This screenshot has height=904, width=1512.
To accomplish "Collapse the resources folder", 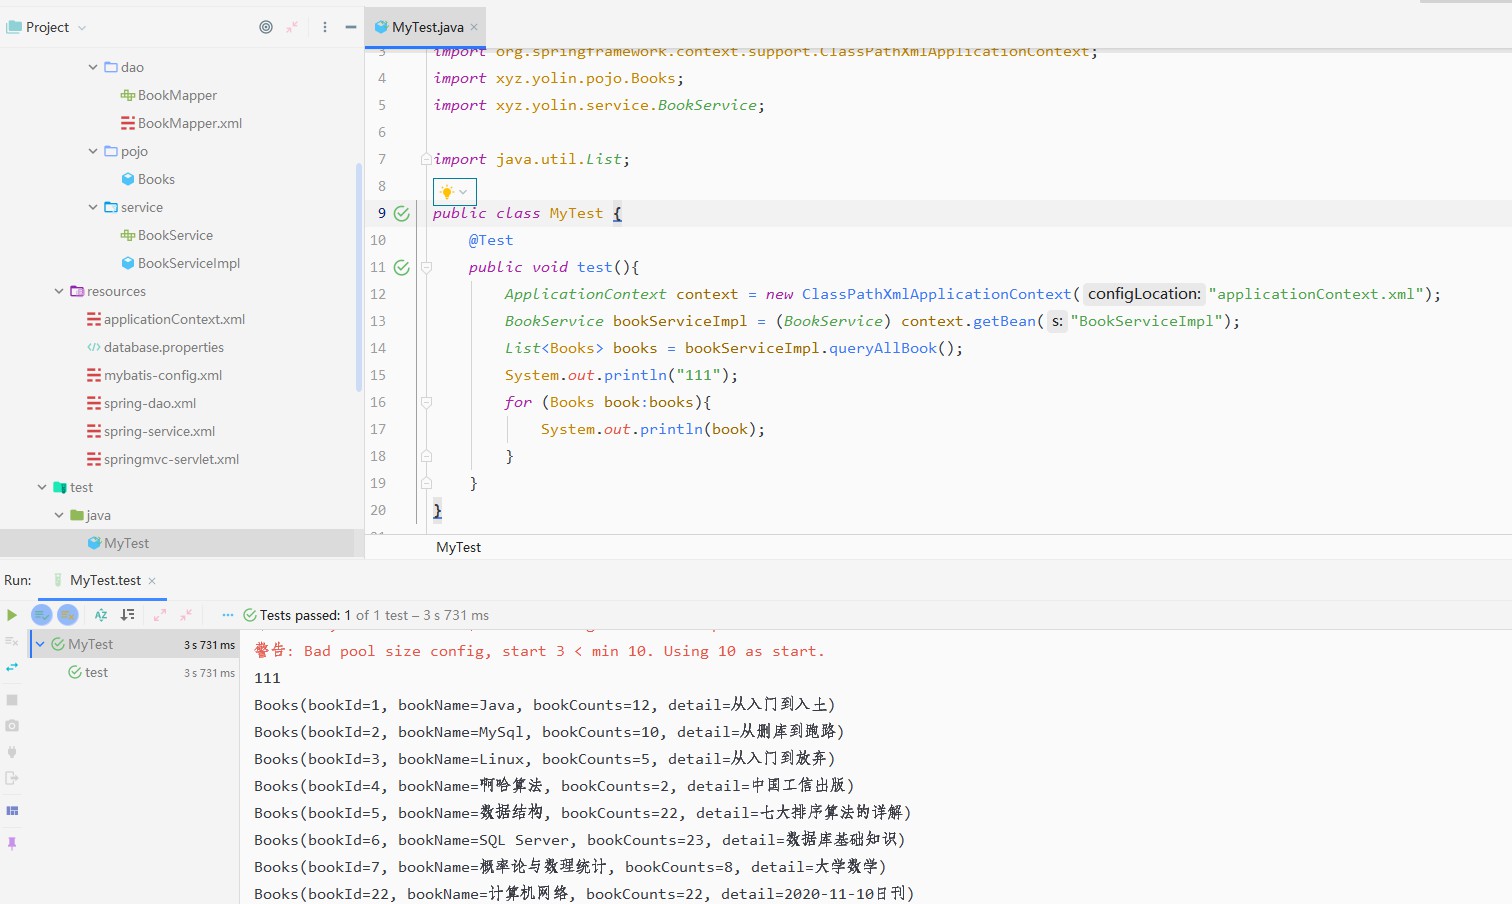I will (x=59, y=291).
